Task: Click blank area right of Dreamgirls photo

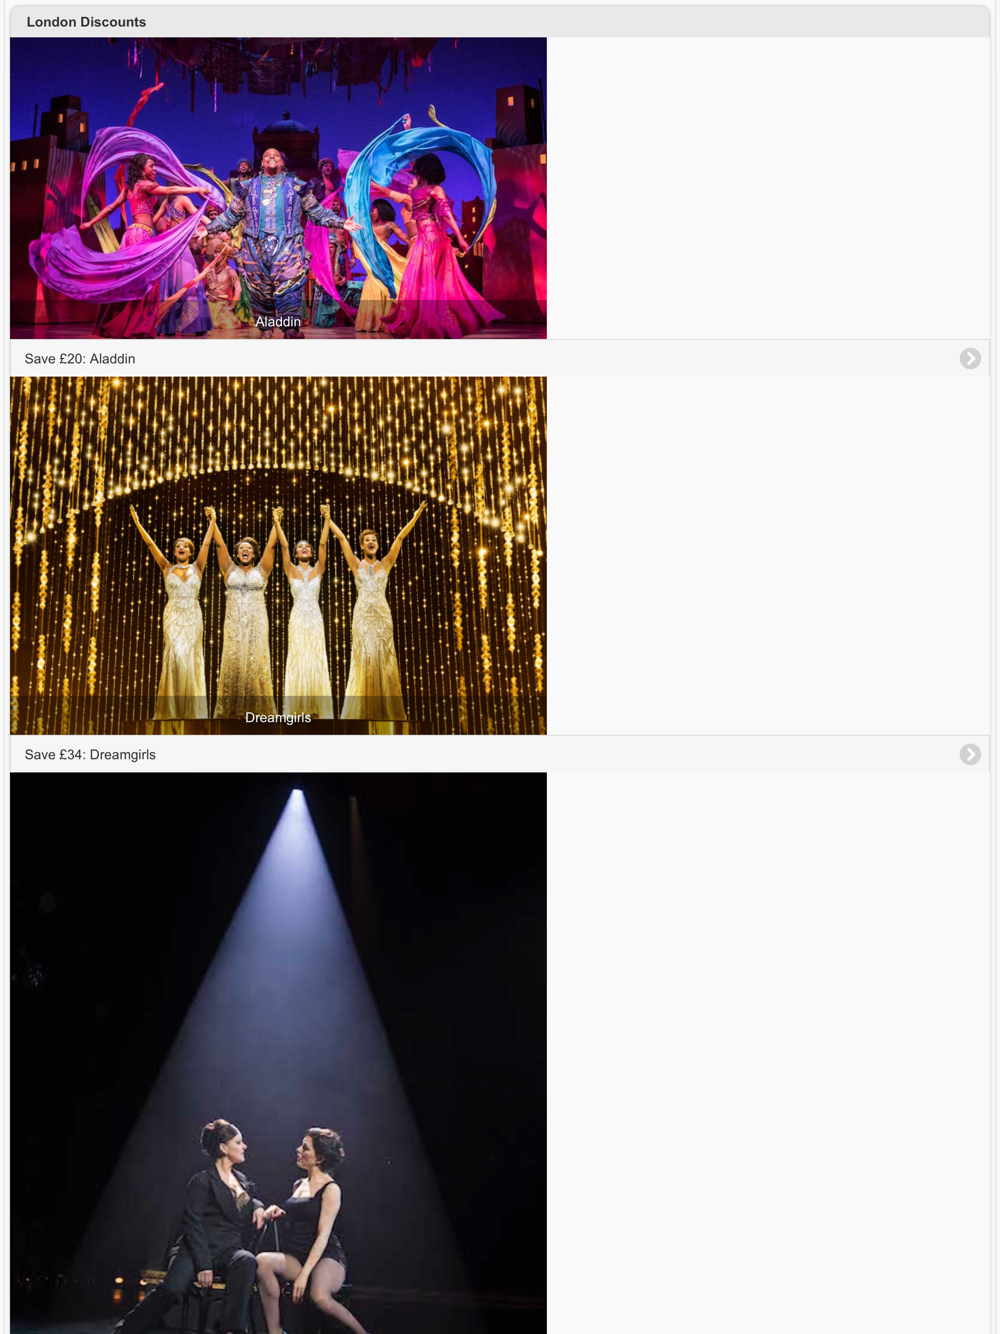Action: [x=768, y=555]
